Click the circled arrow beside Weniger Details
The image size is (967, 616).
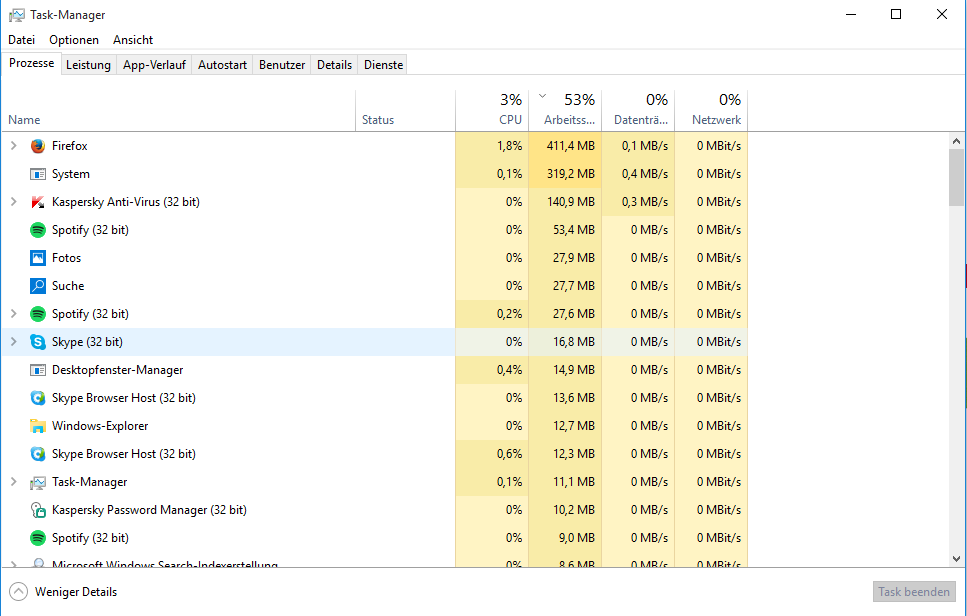(19, 592)
